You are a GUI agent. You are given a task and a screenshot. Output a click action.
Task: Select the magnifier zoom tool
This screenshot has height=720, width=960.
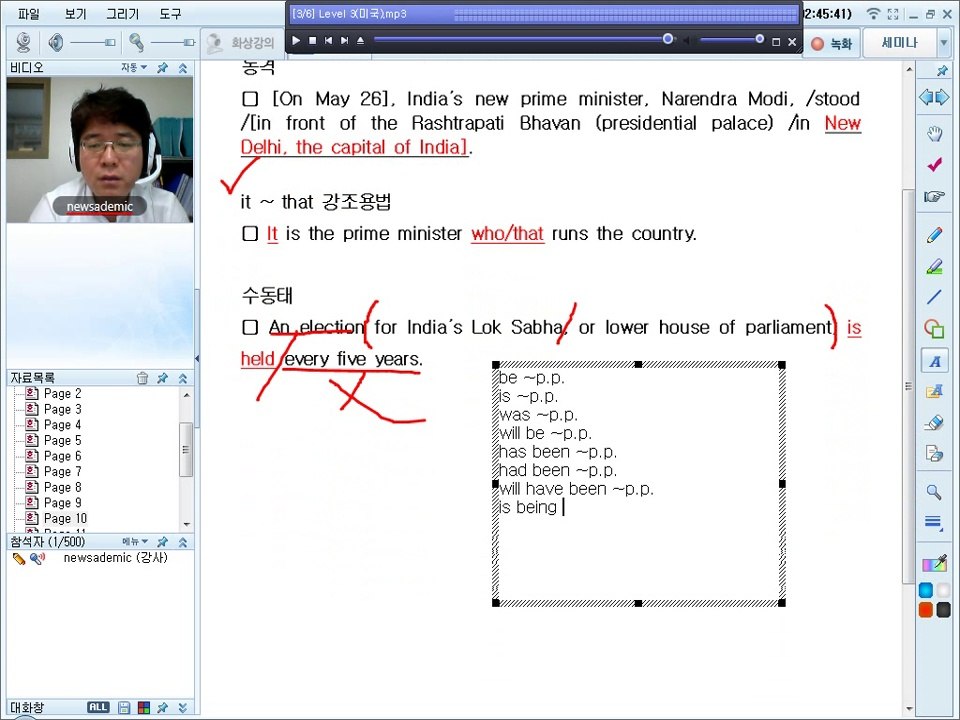[934, 491]
